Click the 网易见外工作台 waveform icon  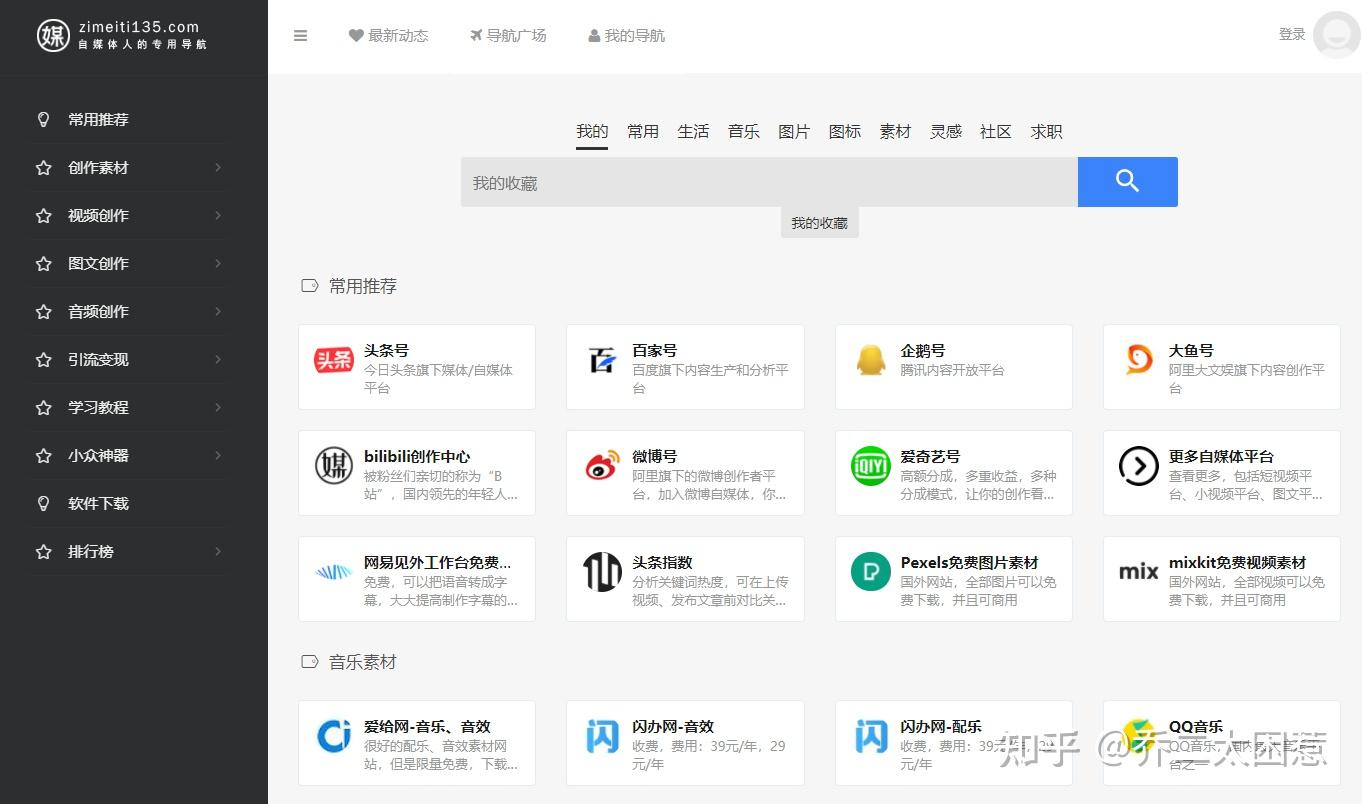334,572
